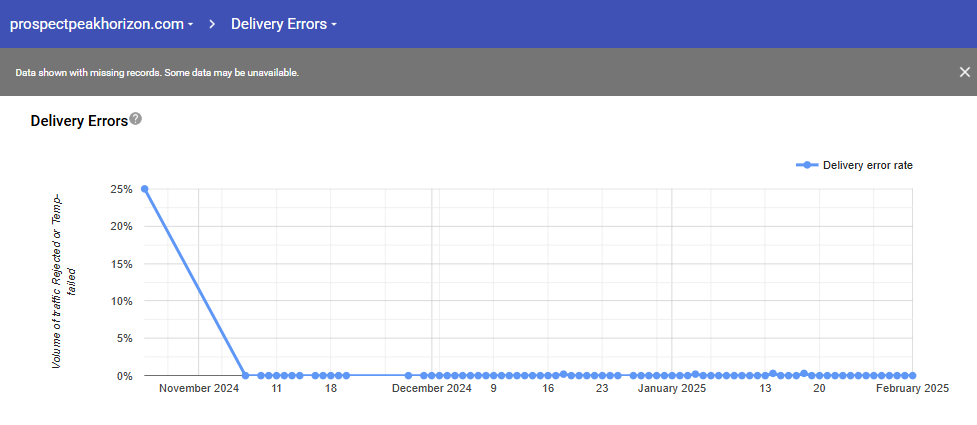Click the legend's blue line marker
This screenshot has height=425, width=977.
(807, 165)
